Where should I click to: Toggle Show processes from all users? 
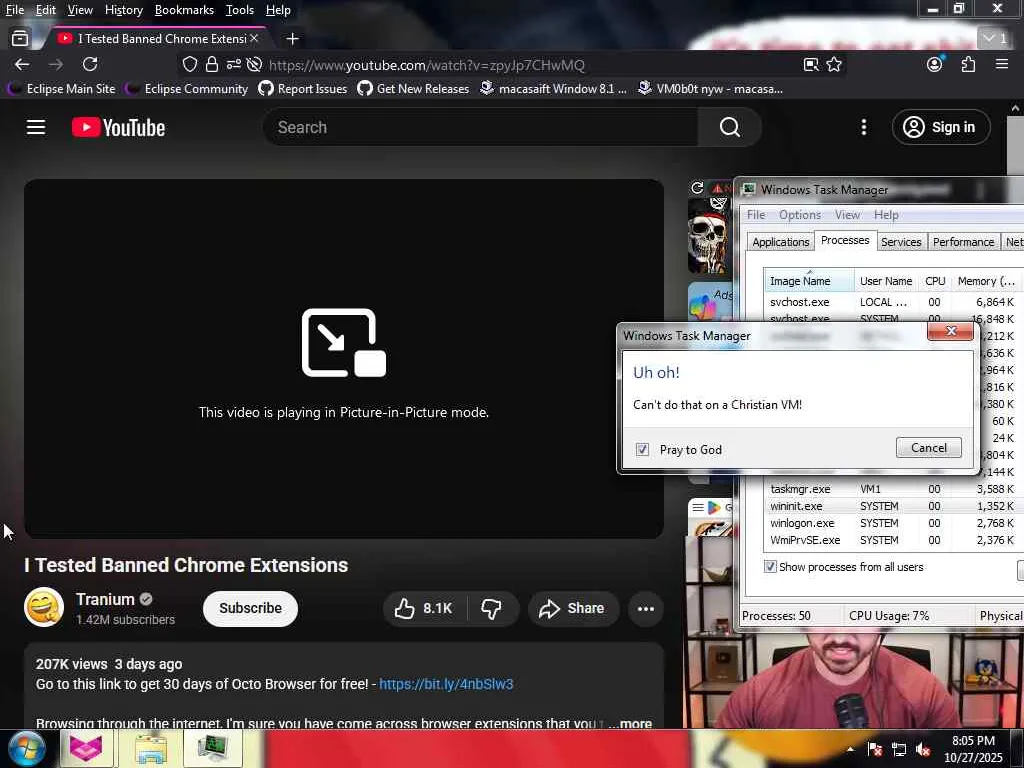click(x=771, y=567)
